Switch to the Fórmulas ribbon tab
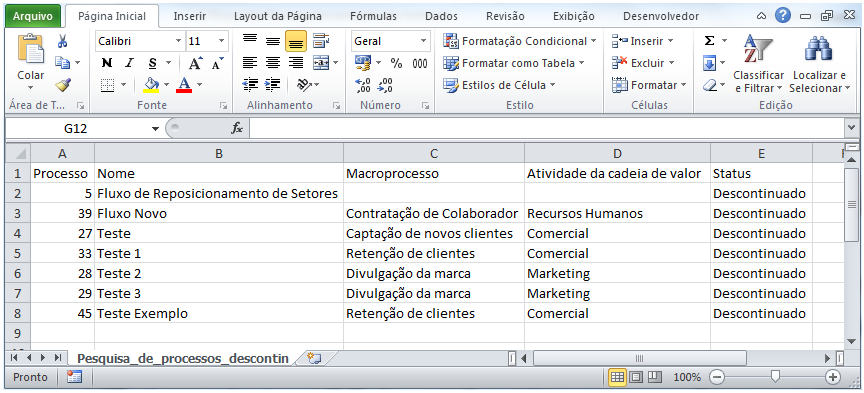 coord(373,16)
